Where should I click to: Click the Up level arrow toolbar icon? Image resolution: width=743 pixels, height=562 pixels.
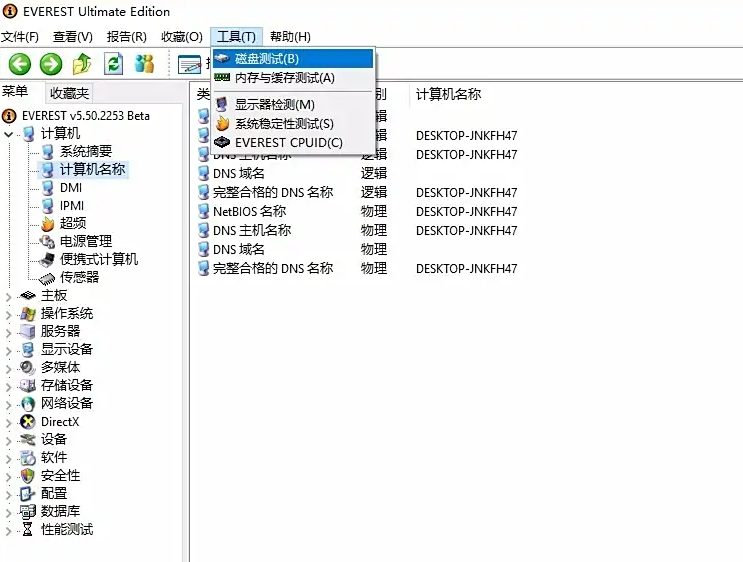click(x=82, y=64)
